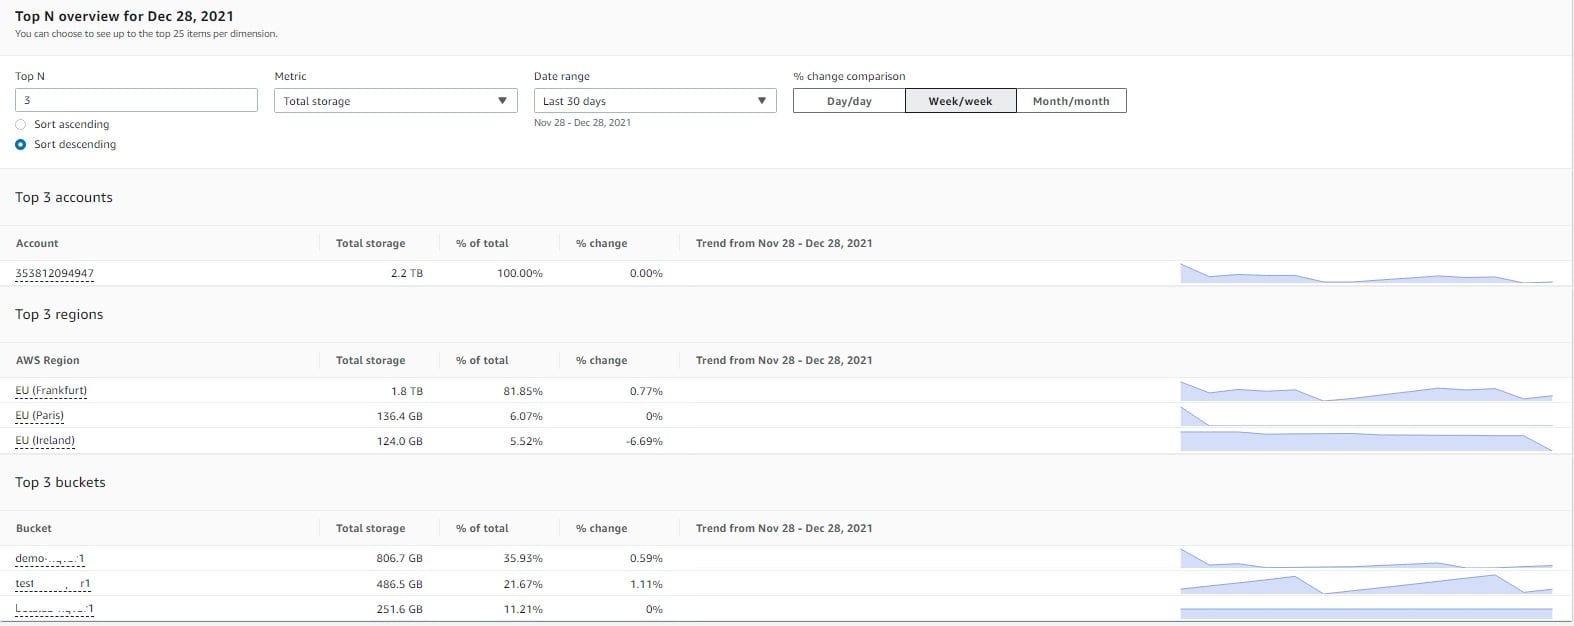Click the account storage trend sparkline
Screen dimensions: 1574x626
coord(1366,274)
